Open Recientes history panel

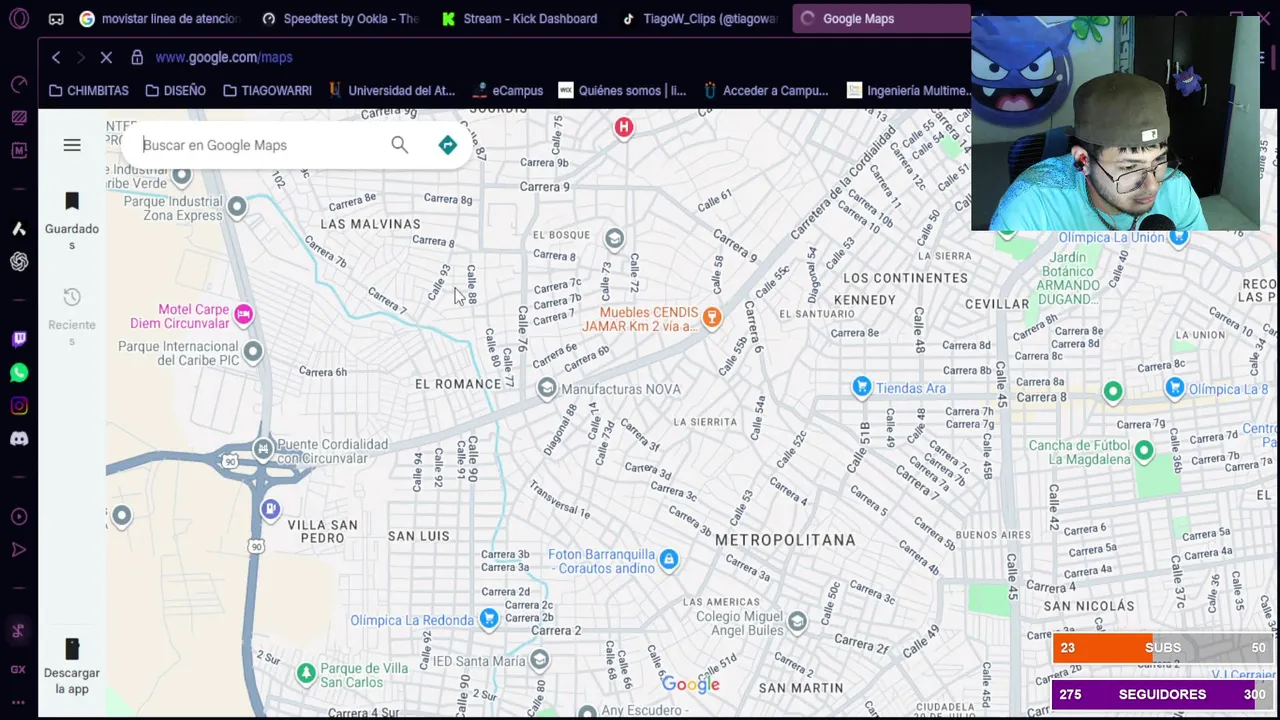tap(72, 316)
